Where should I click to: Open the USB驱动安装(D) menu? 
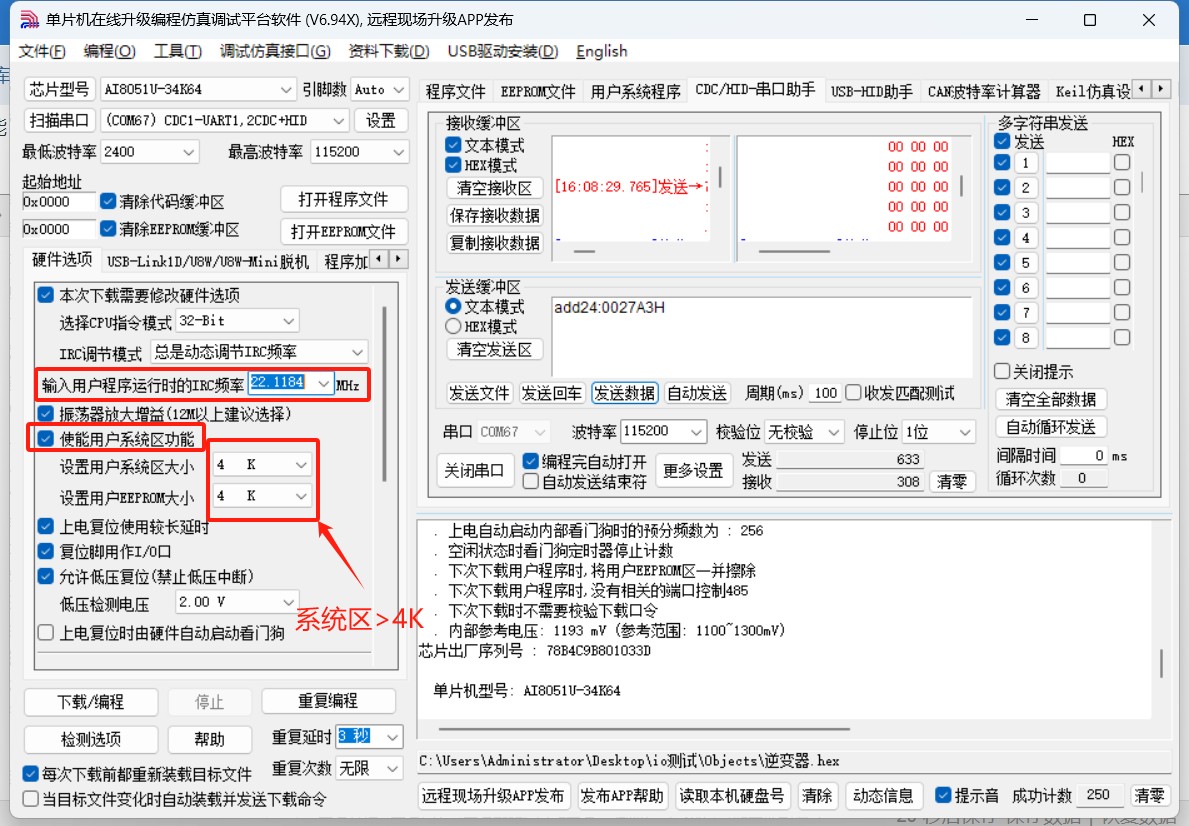tap(503, 52)
